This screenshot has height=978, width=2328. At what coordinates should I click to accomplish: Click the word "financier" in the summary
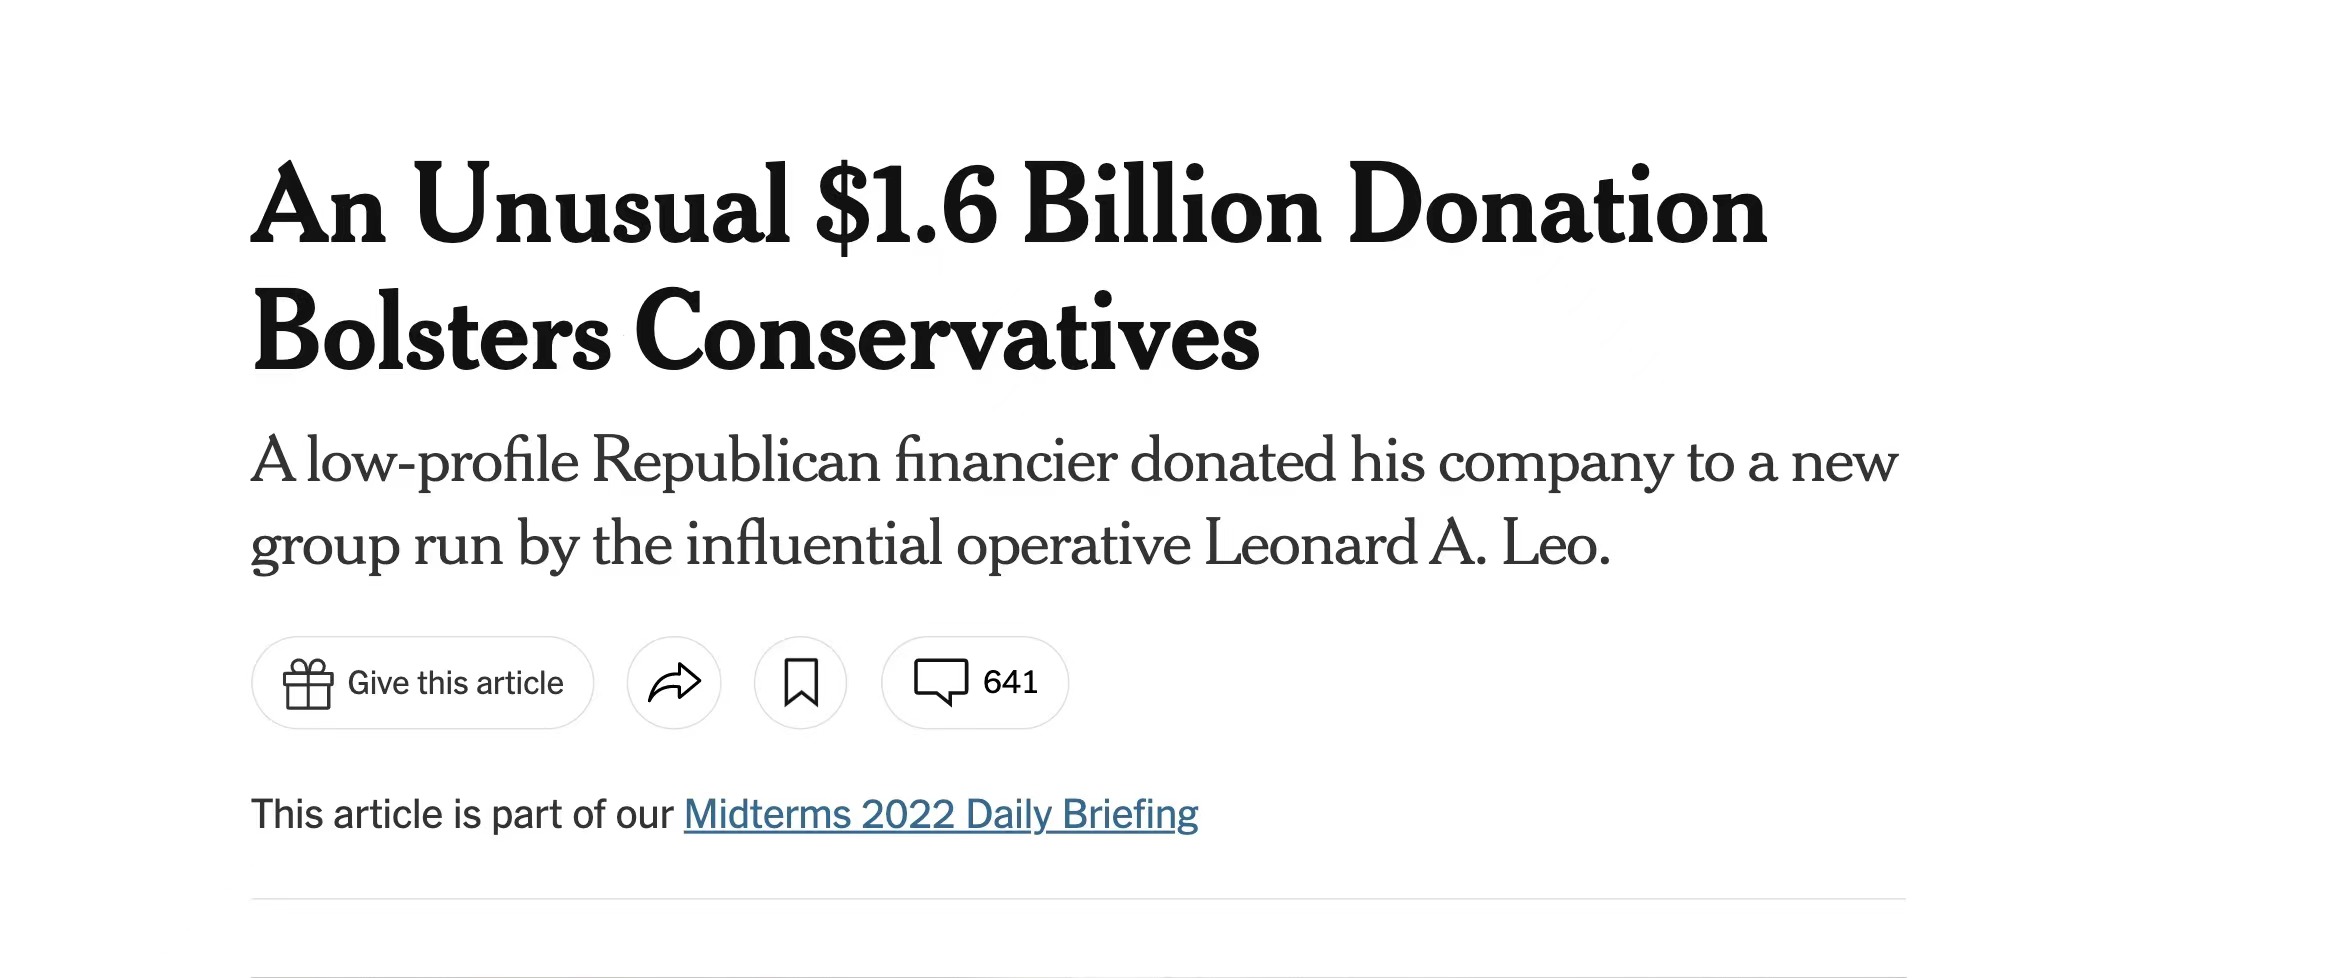[1004, 461]
